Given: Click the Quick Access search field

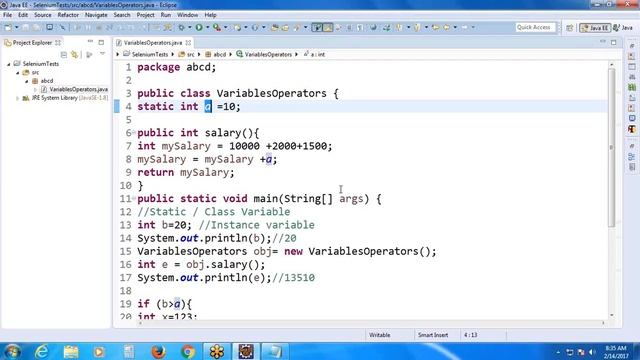Looking at the screenshot, I should pos(534,27).
